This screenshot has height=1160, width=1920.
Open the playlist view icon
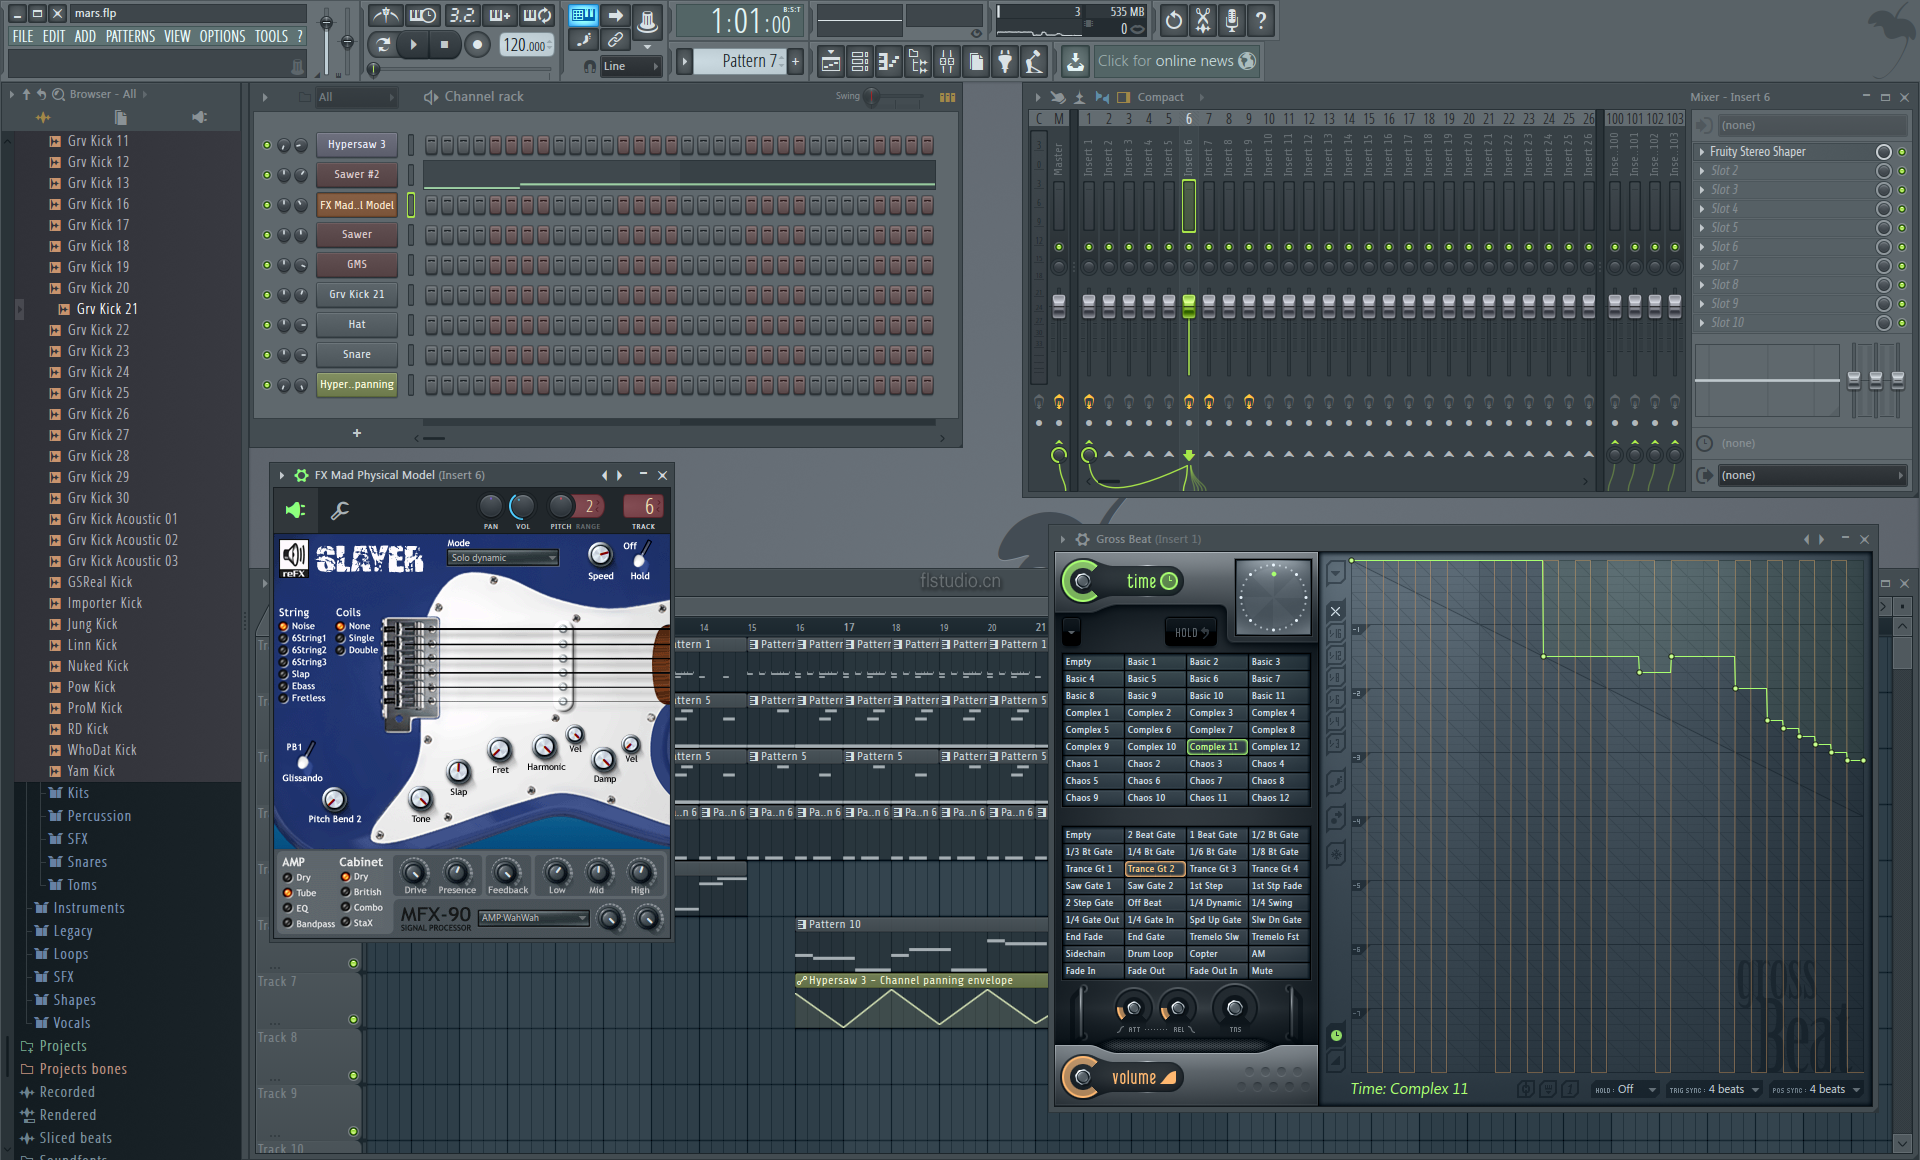(830, 62)
